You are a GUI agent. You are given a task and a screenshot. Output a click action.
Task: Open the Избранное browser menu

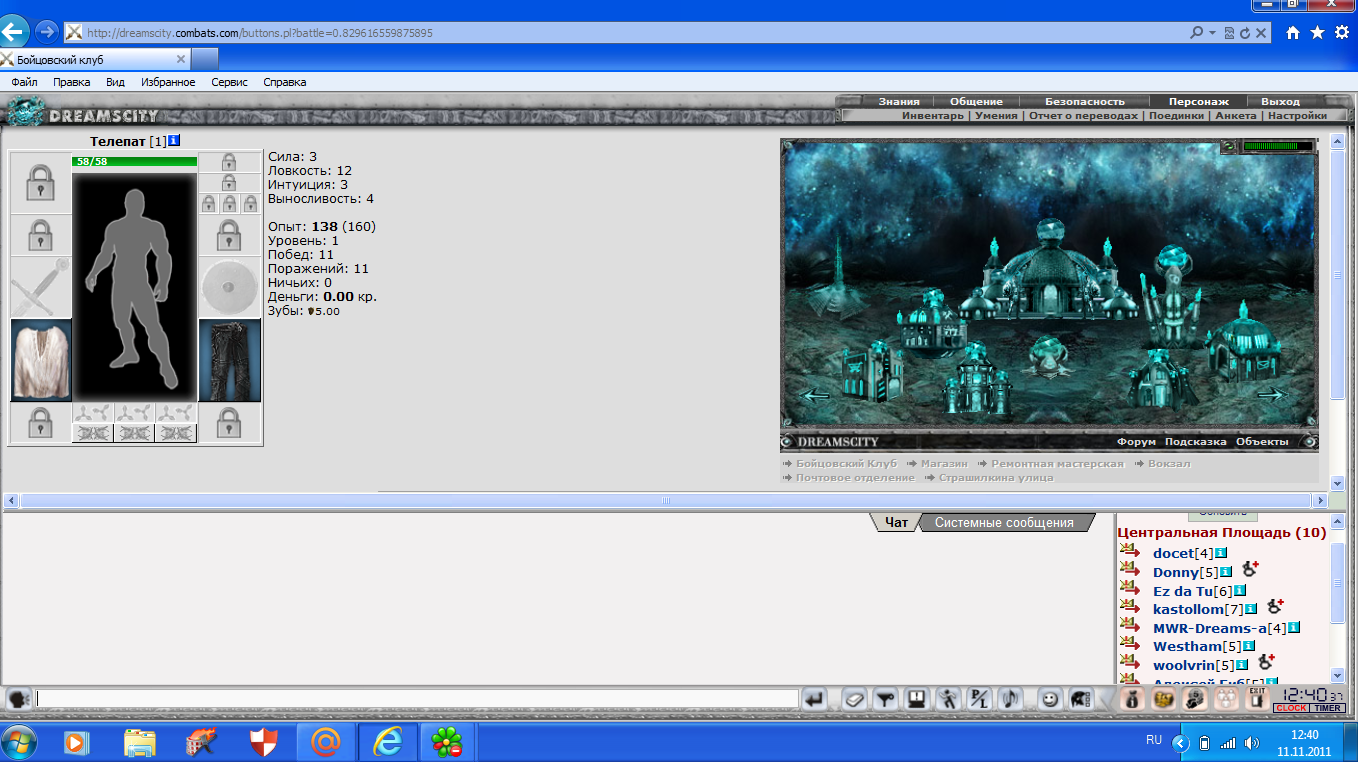click(168, 82)
